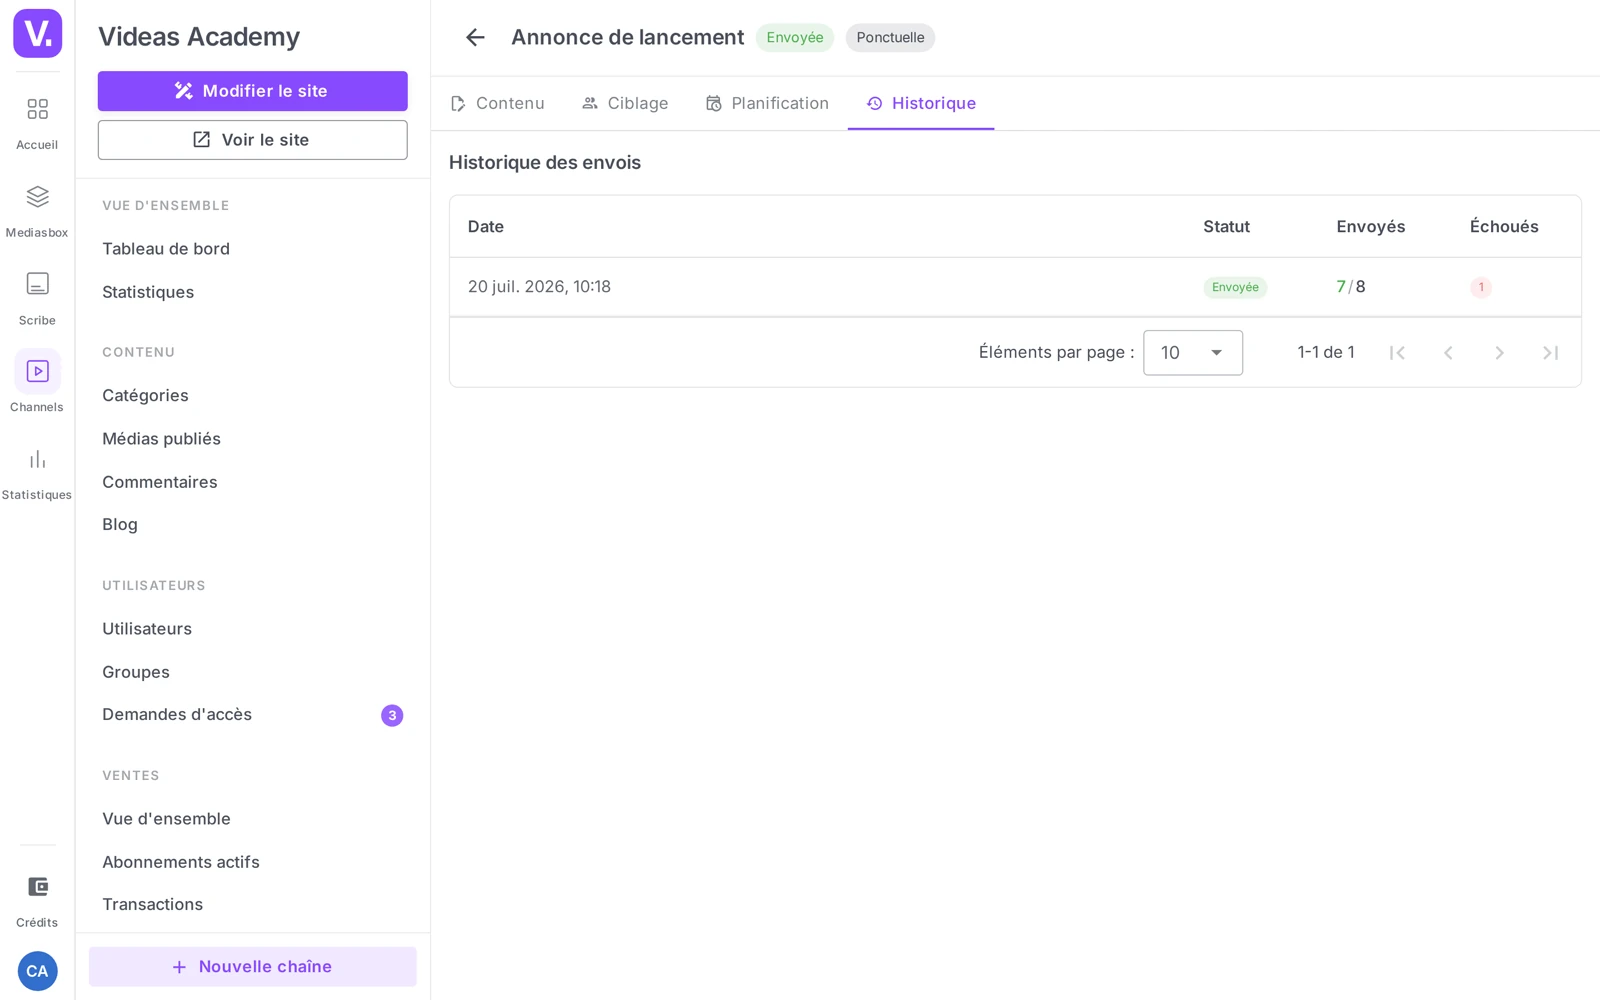1600x1000 pixels.
Task: Go back using the arrow icon
Action: pyautogui.click(x=475, y=38)
